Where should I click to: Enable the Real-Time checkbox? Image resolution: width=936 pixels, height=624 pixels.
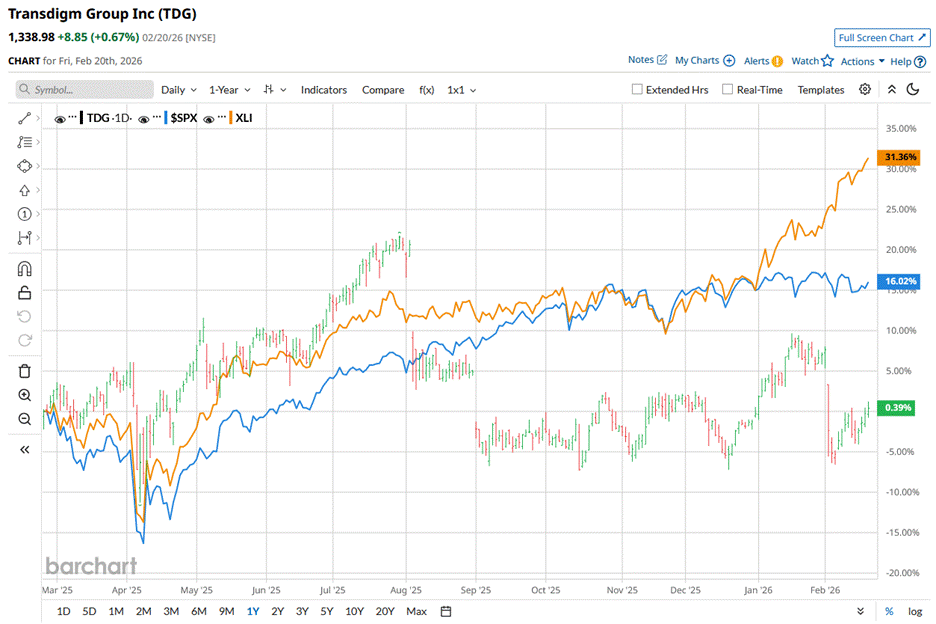(727, 90)
